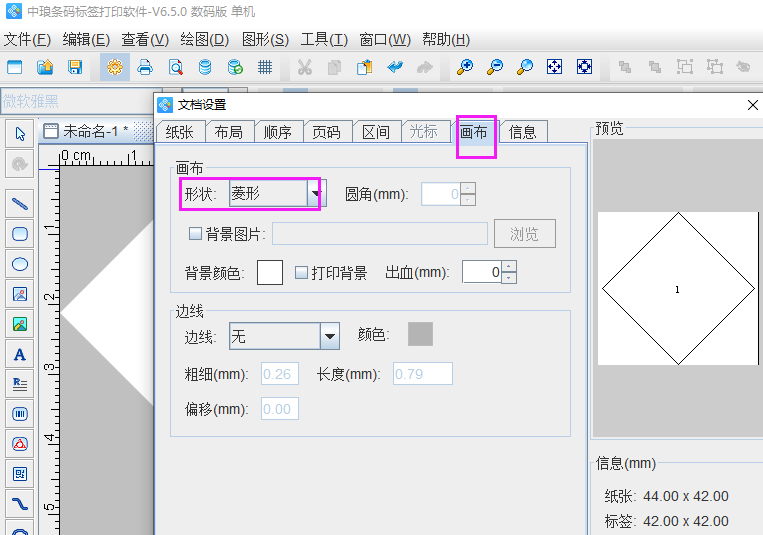Select the text tool A icon
763x535 pixels.
[x=19, y=354]
